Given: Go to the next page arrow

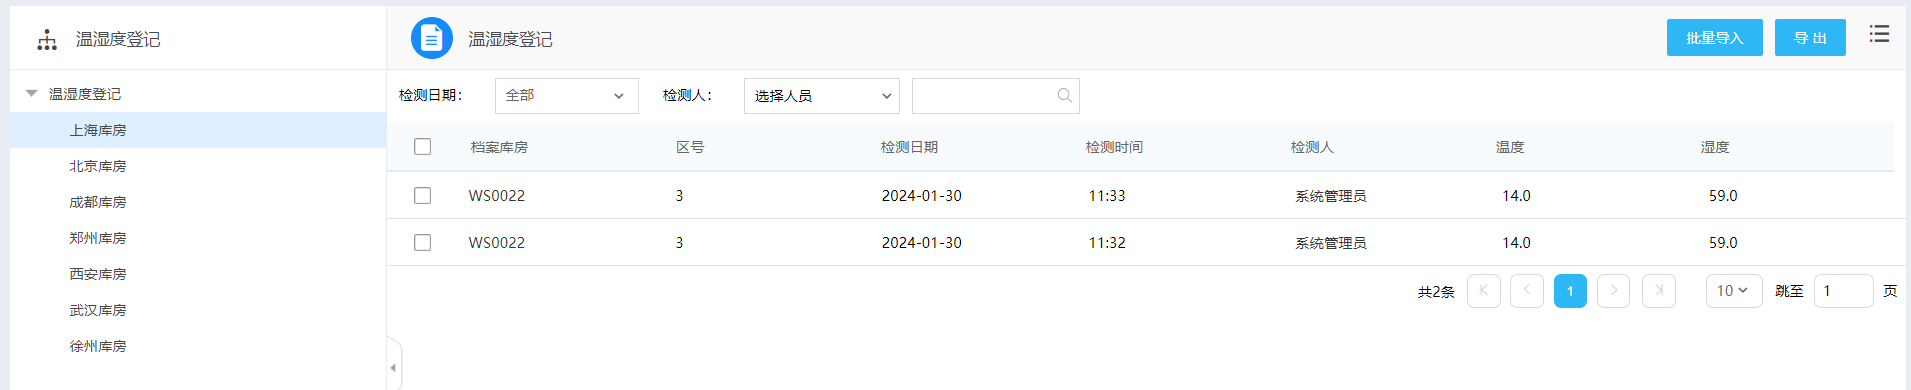Looking at the screenshot, I should (1613, 291).
